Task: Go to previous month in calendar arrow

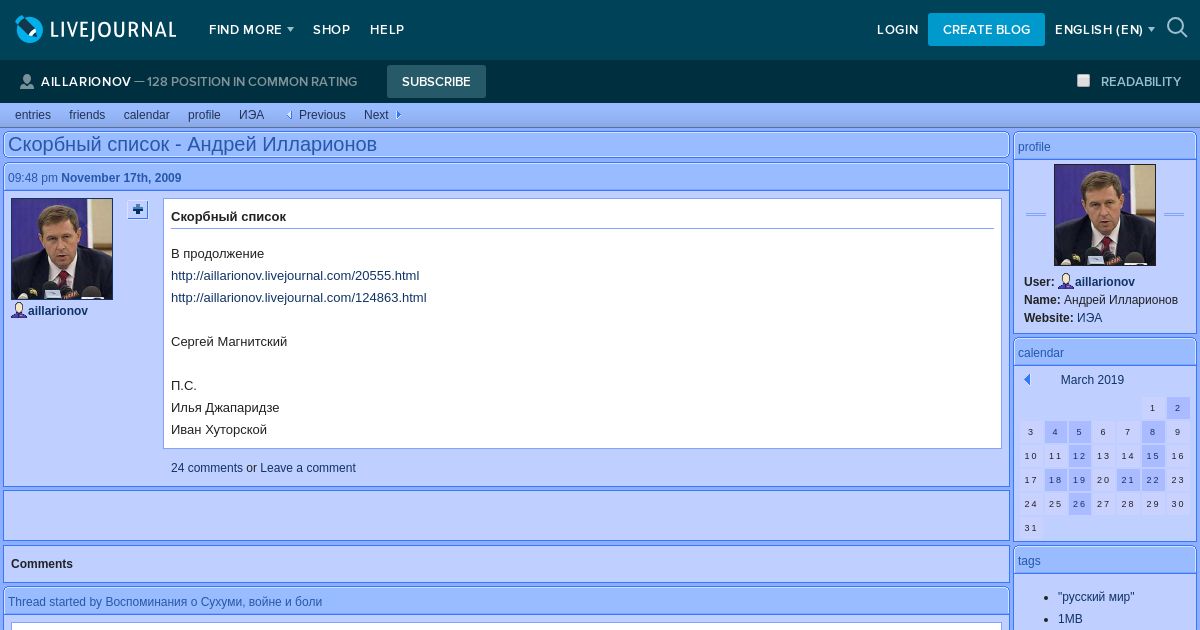Action: point(1027,380)
